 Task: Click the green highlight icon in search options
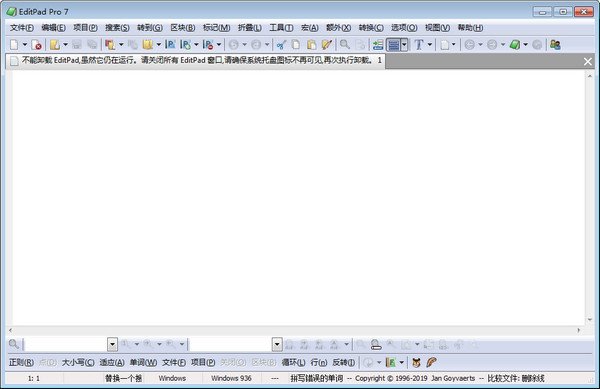390,362
